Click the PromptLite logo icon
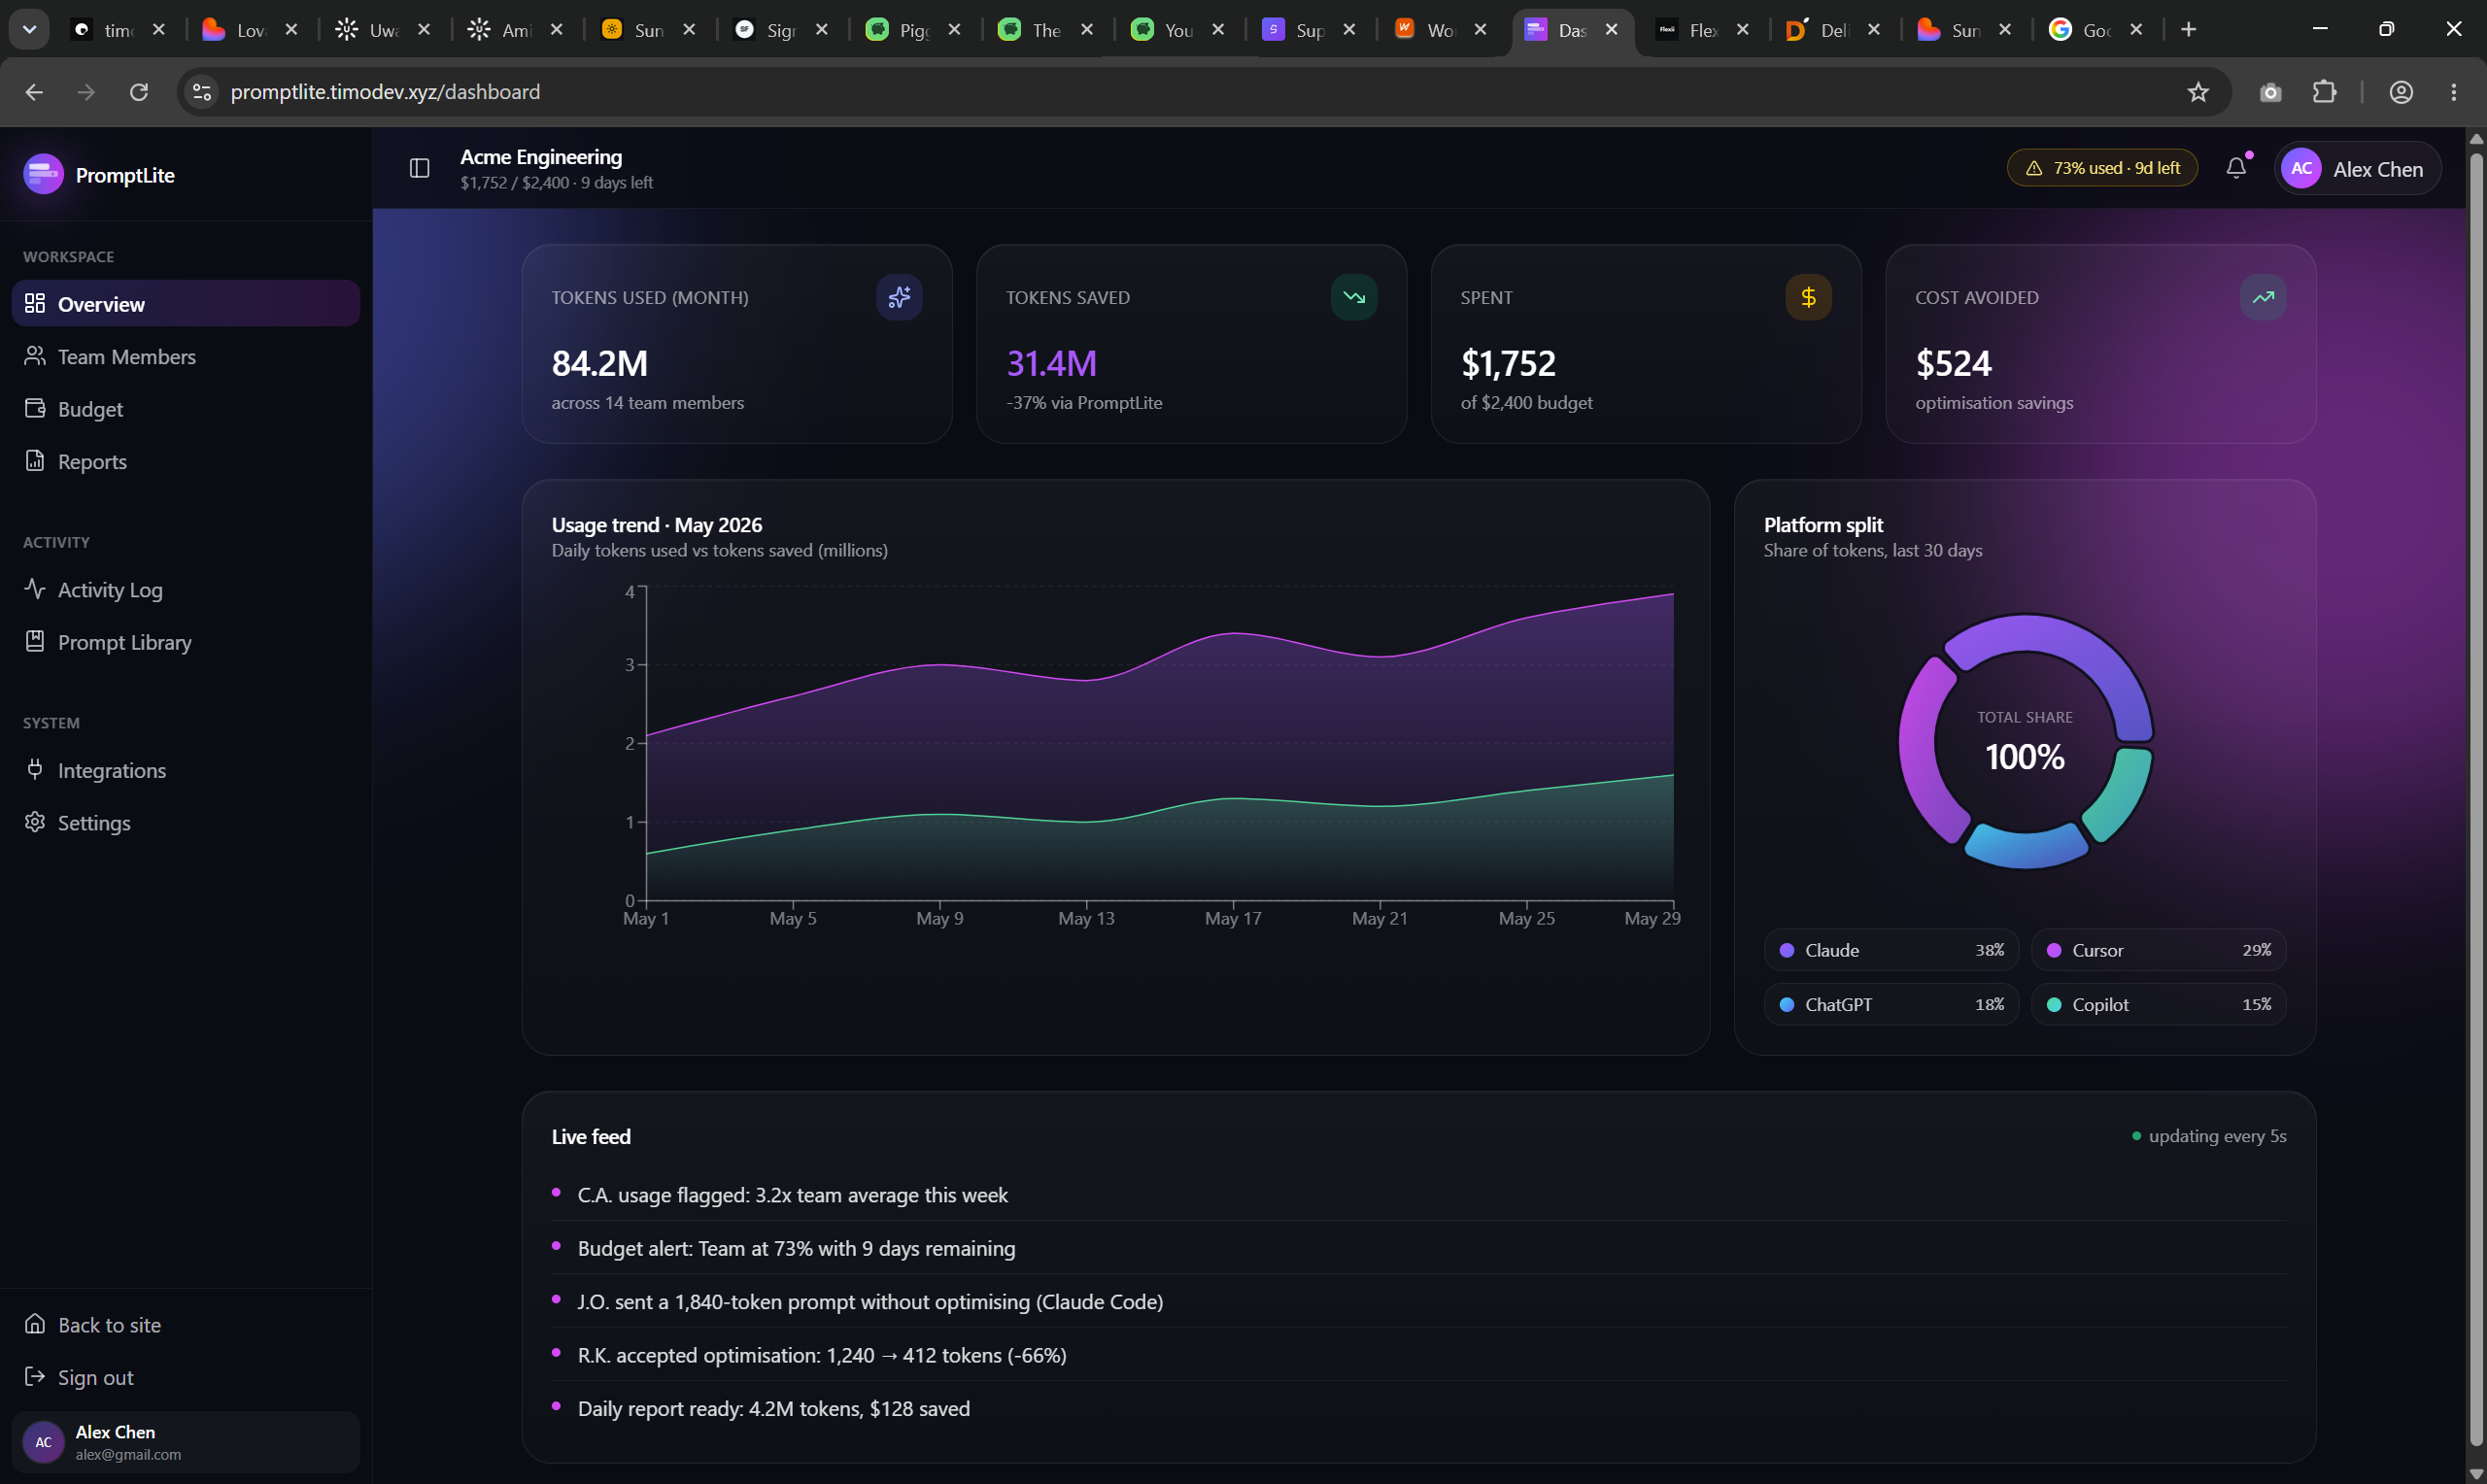 [x=43, y=174]
